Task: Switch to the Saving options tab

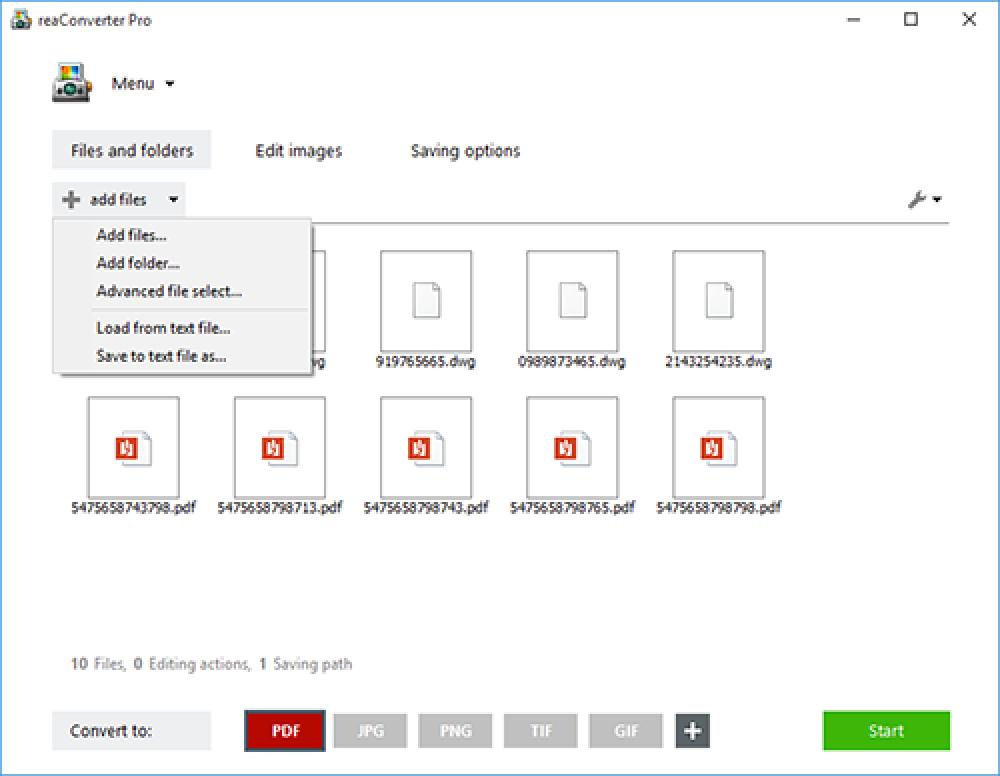Action: 464,150
